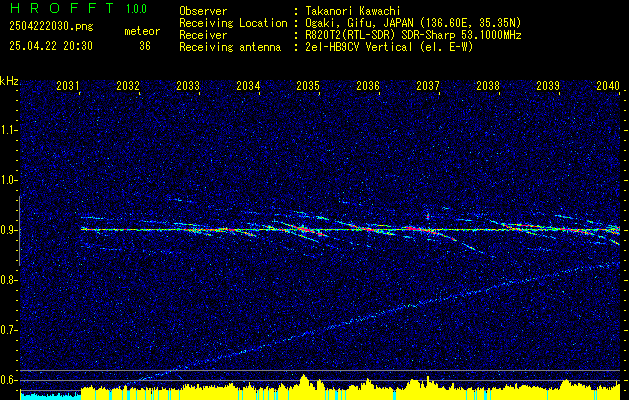
Task: Click the 'Receiving Location' label
Action: coord(233,23)
